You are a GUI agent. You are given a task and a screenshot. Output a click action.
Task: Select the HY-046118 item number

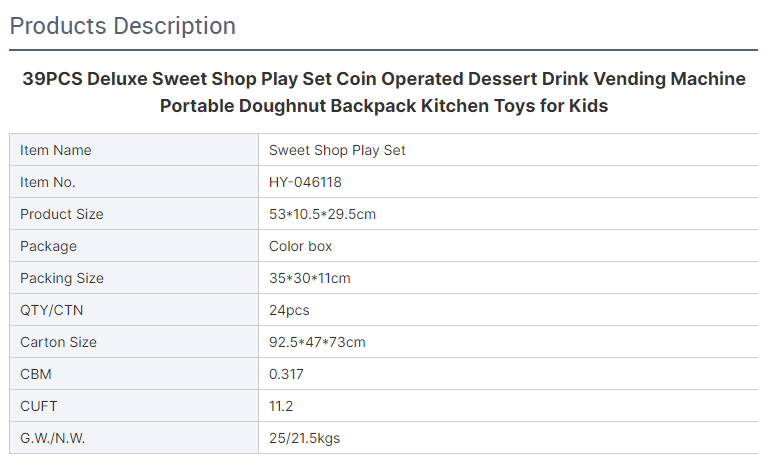tap(305, 182)
